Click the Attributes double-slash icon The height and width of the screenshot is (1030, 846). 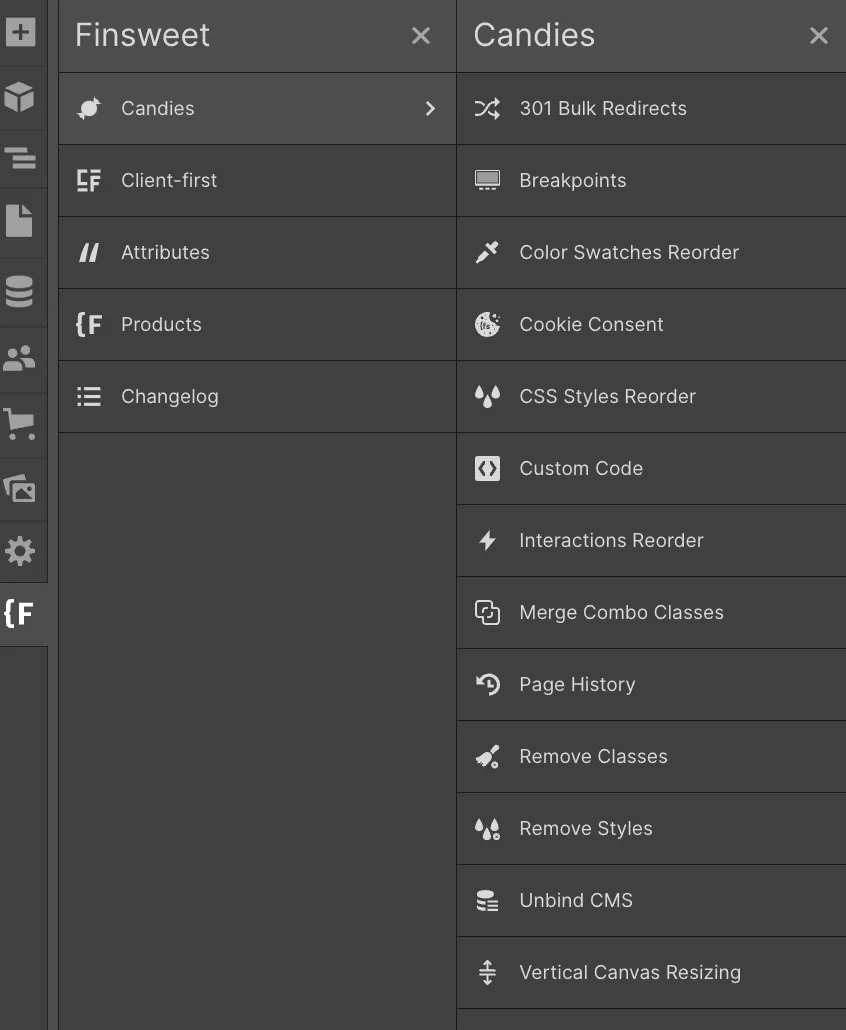89,252
